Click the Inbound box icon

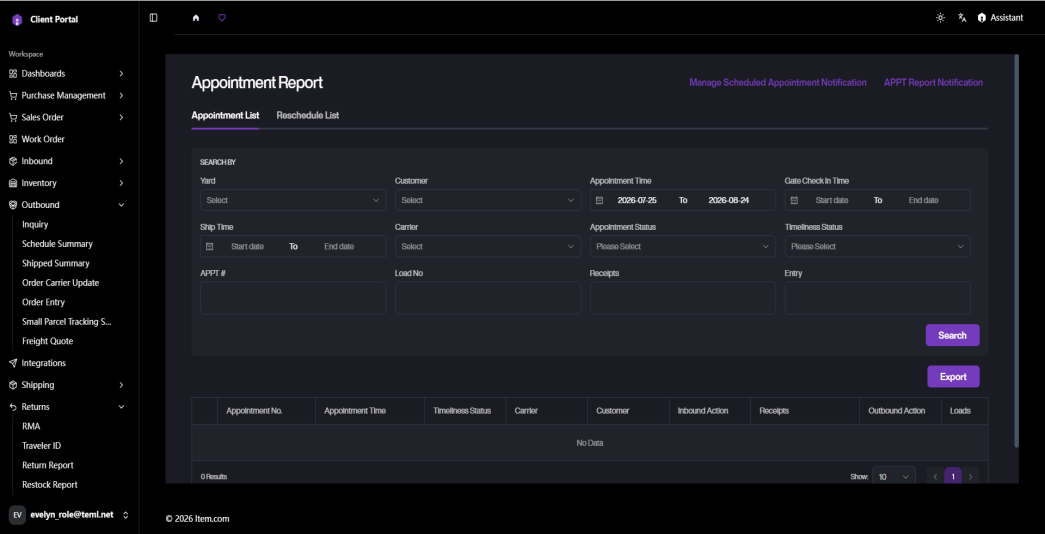click(13, 161)
